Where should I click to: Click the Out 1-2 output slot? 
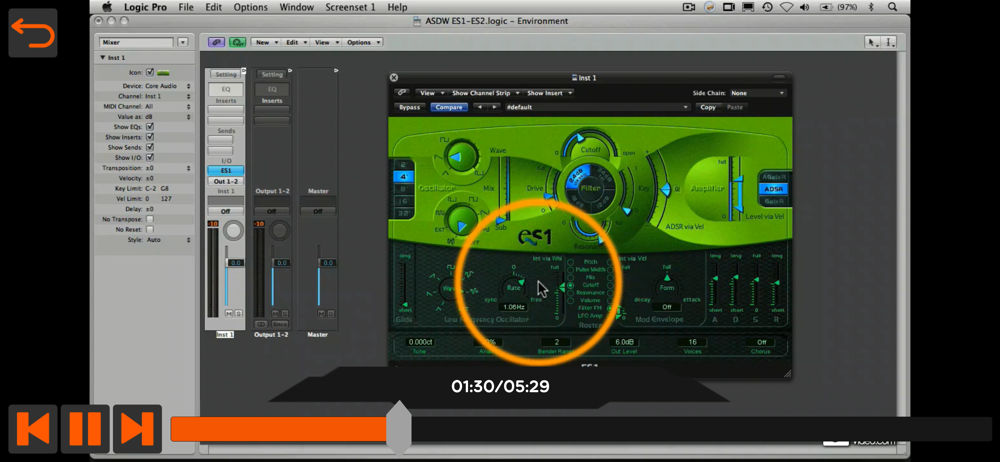tap(226, 181)
